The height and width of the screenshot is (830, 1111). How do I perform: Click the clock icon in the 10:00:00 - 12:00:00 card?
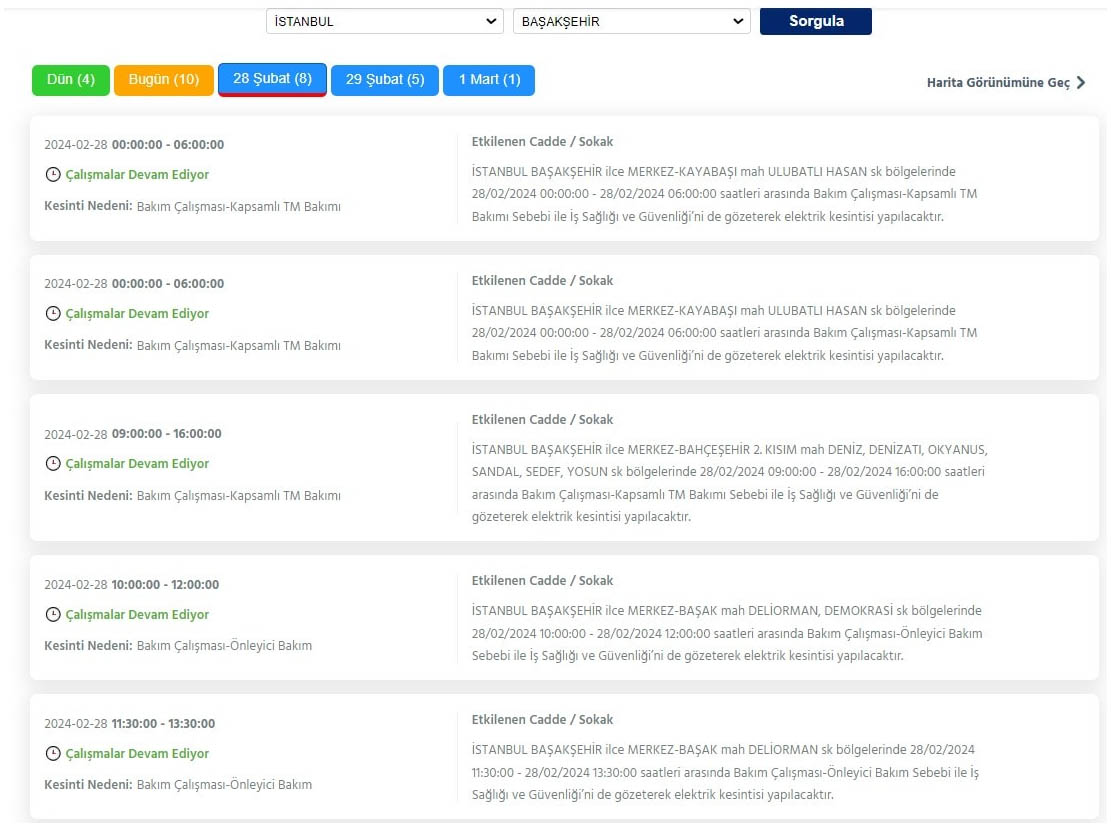tap(53, 615)
